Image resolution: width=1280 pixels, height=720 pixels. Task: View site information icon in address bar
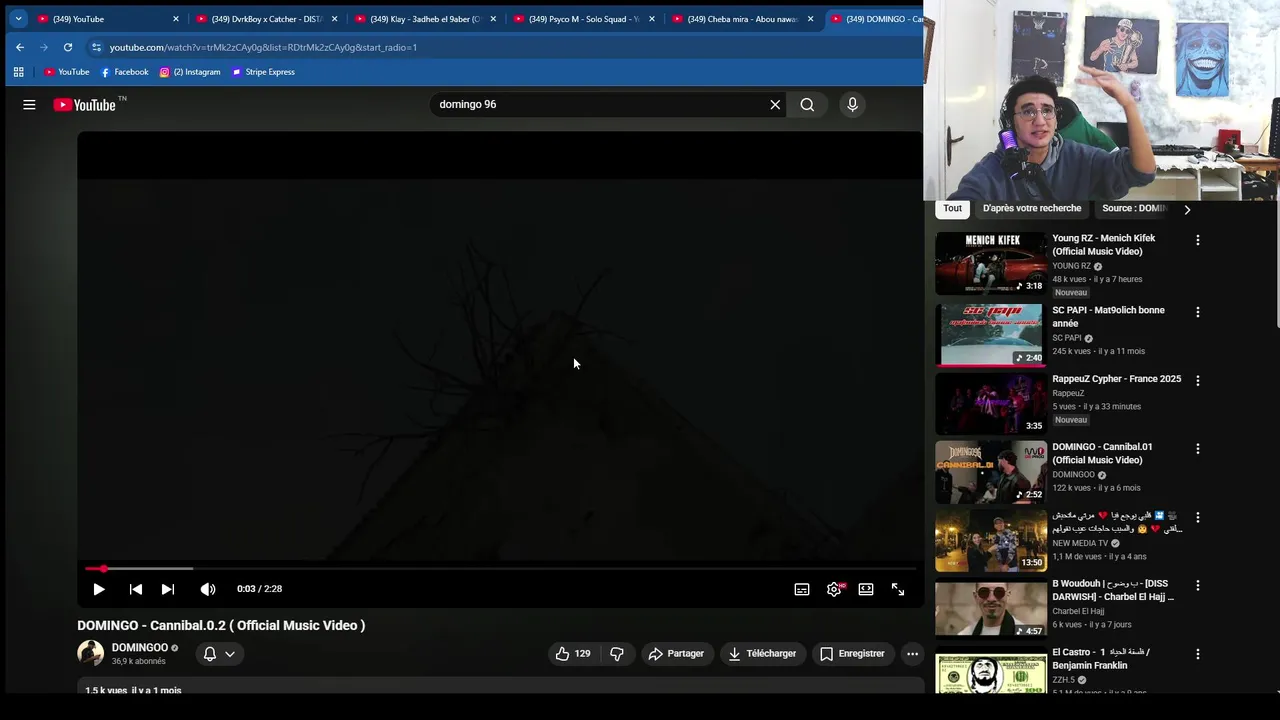96,47
